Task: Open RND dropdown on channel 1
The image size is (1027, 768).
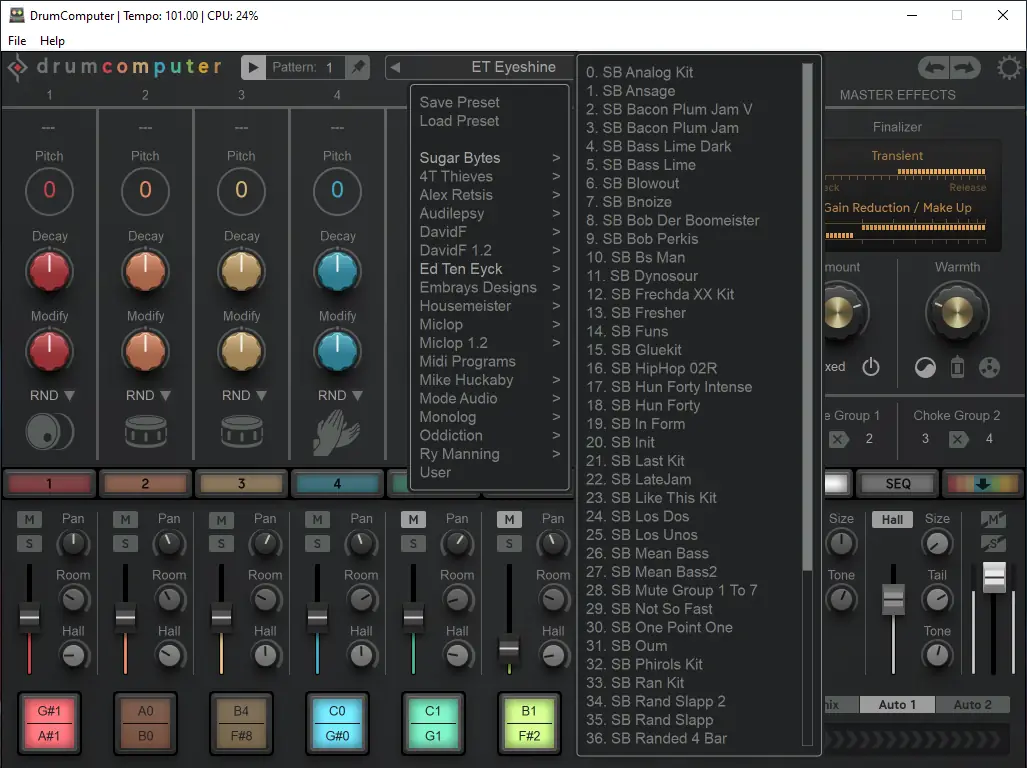Action: (x=52, y=395)
